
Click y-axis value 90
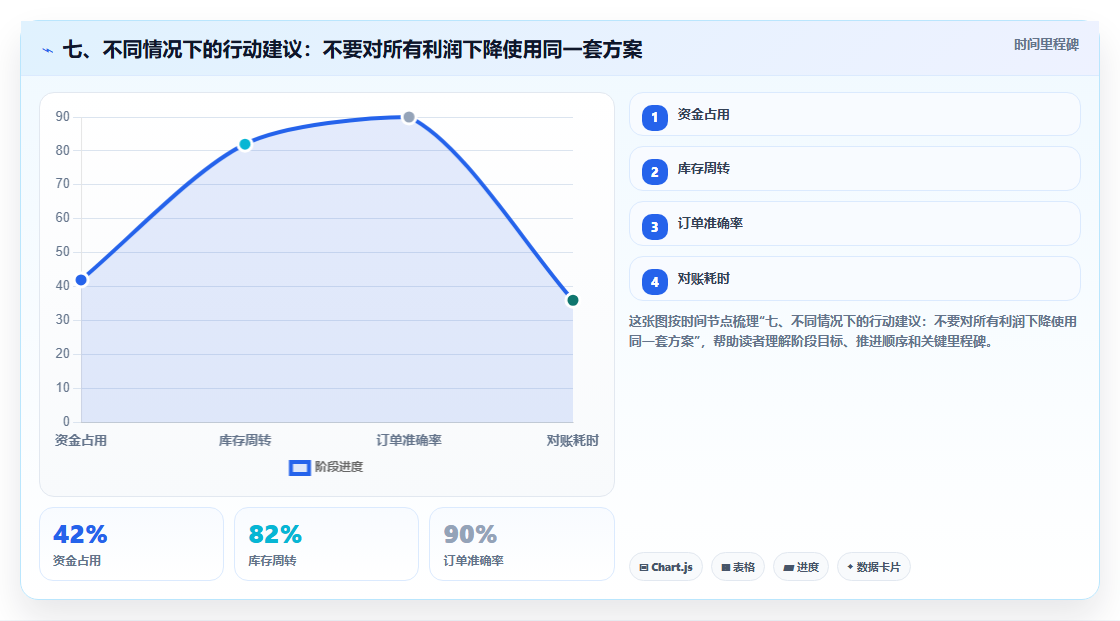tap(63, 116)
